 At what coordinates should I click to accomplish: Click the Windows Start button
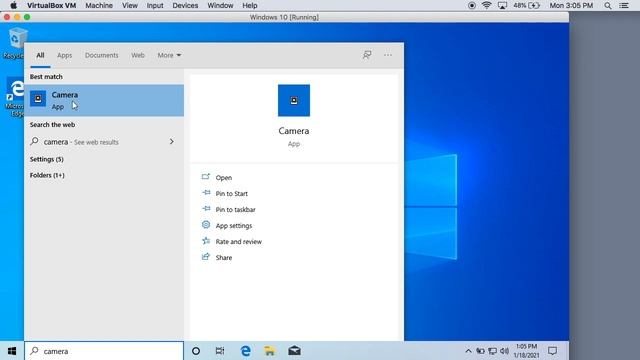click(x=12, y=351)
